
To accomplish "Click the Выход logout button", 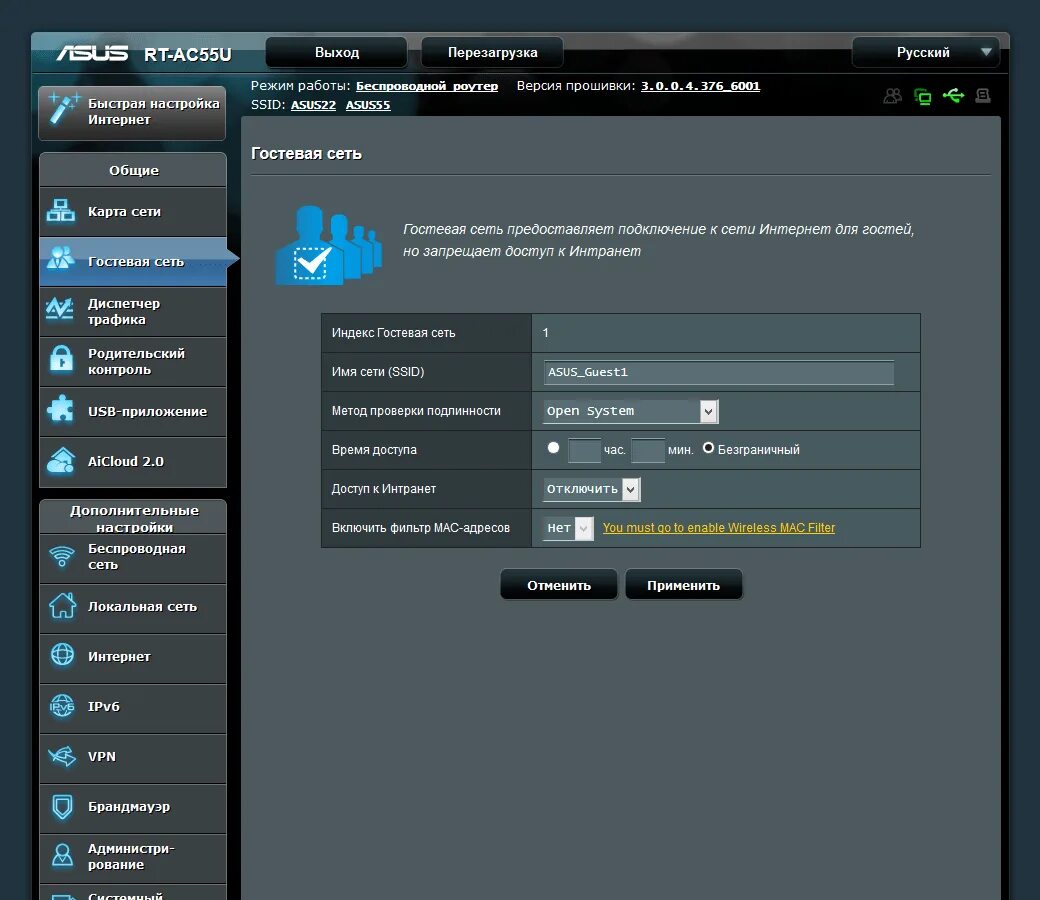I will 337,52.
